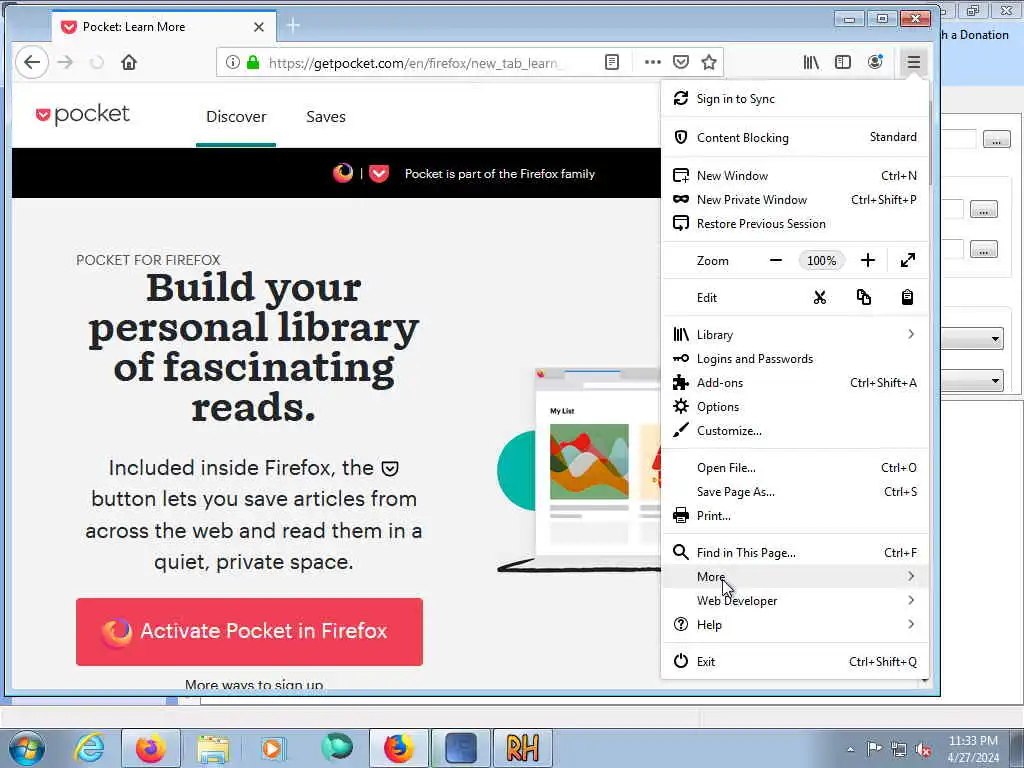Choose New Window from menu
Viewport: 1024px width, 768px height.
click(794, 176)
